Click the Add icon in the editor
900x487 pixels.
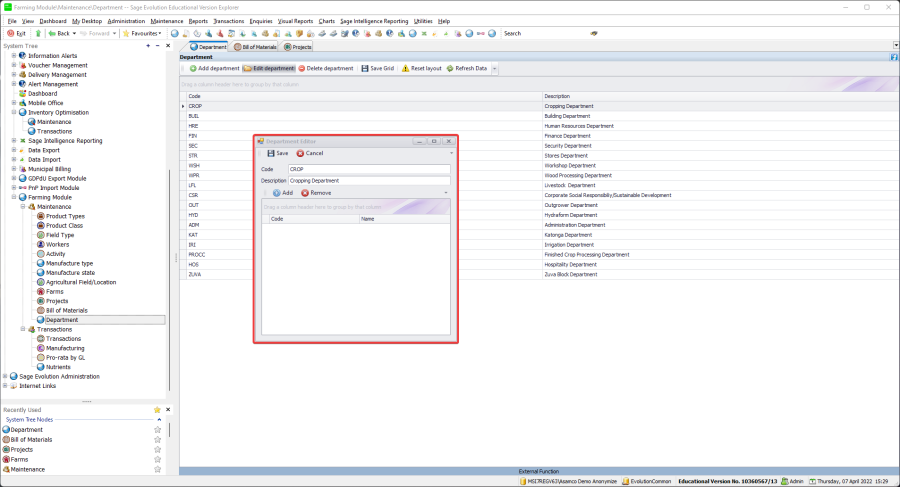(277, 192)
